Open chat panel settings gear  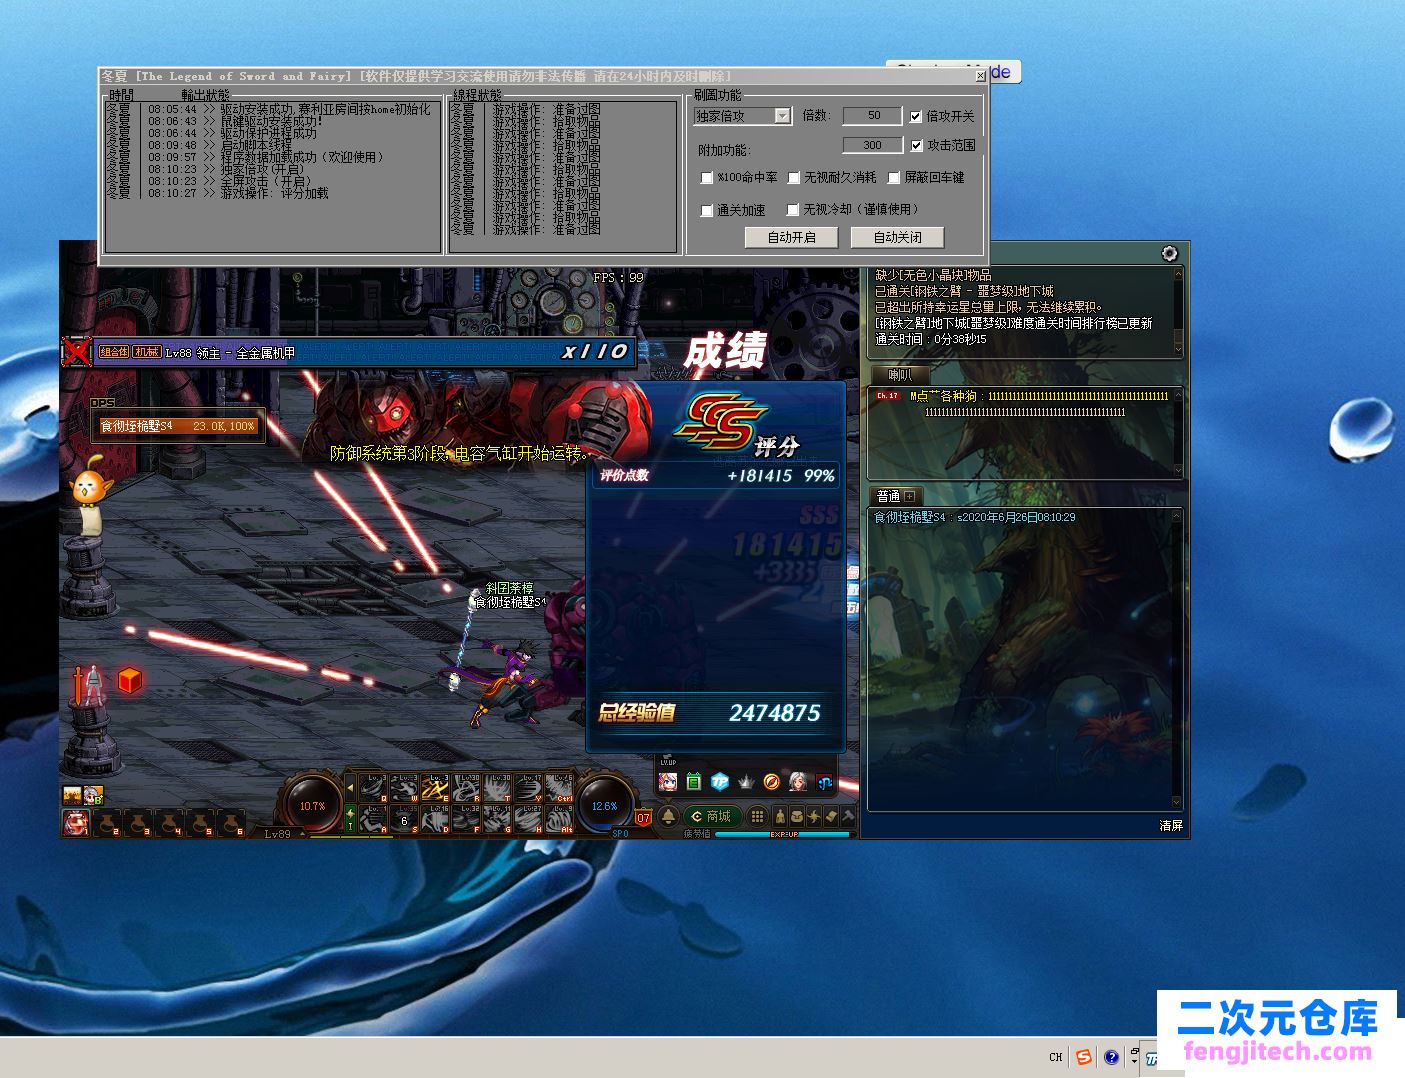[x=1169, y=254]
